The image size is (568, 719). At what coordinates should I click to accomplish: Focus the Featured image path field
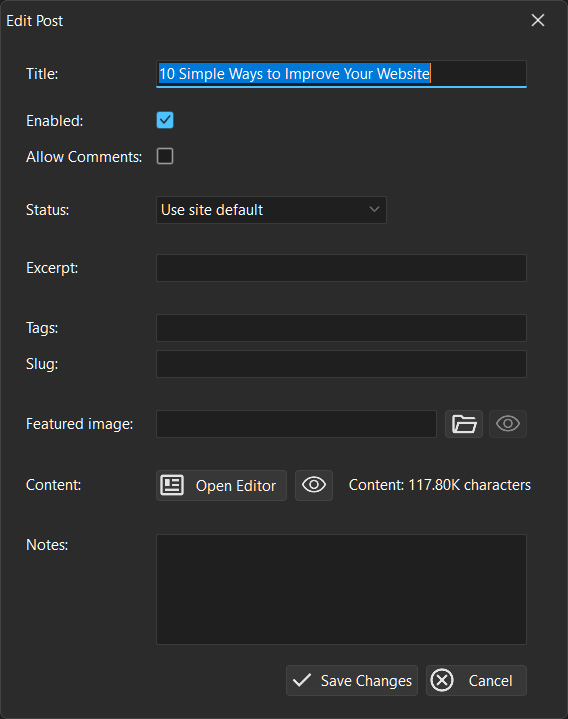[297, 424]
